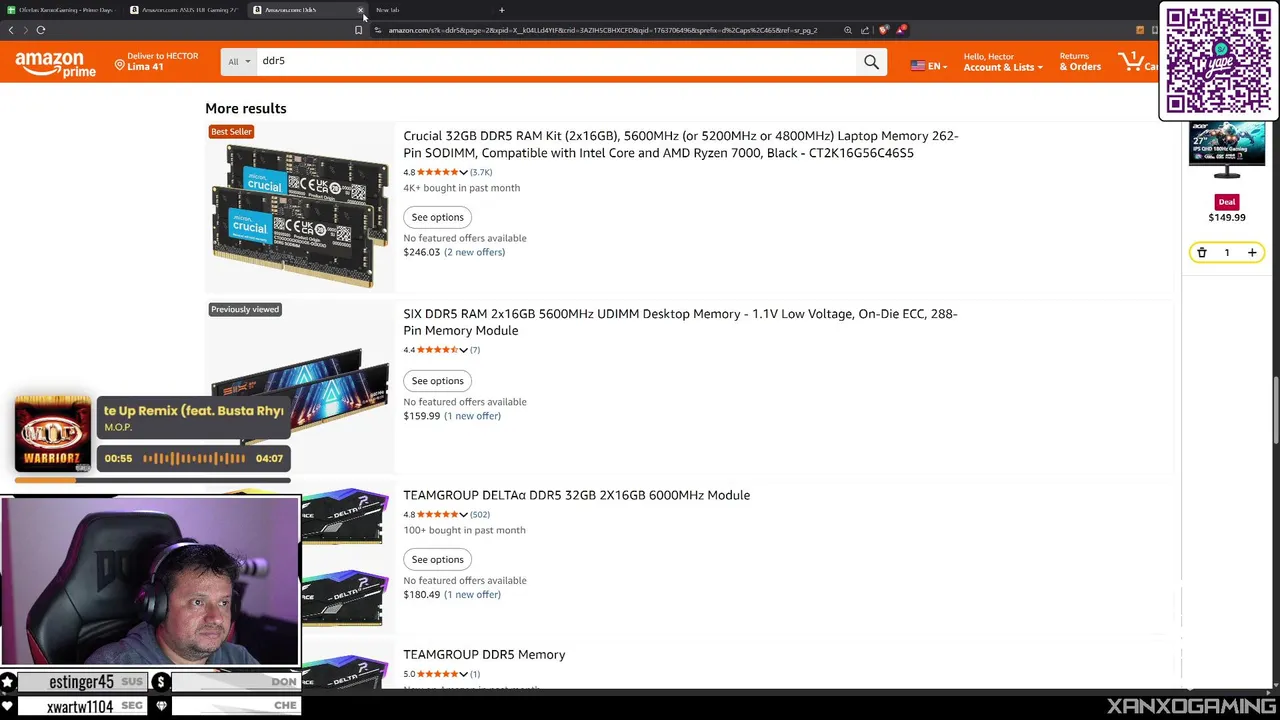Click Deliver to HECTOR Lima 41
The height and width of the screenshot is (720, 1280).
(x=156, y=62)
